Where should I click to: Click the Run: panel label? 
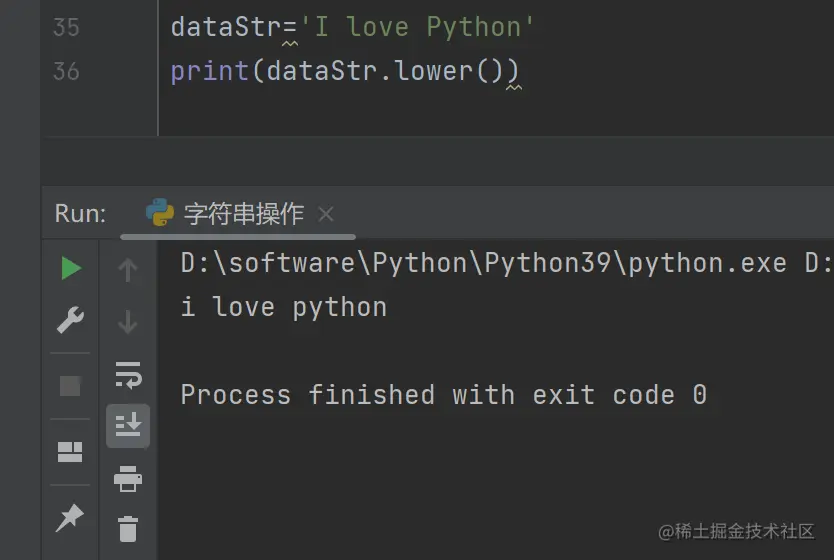click(x=80, y=213)
